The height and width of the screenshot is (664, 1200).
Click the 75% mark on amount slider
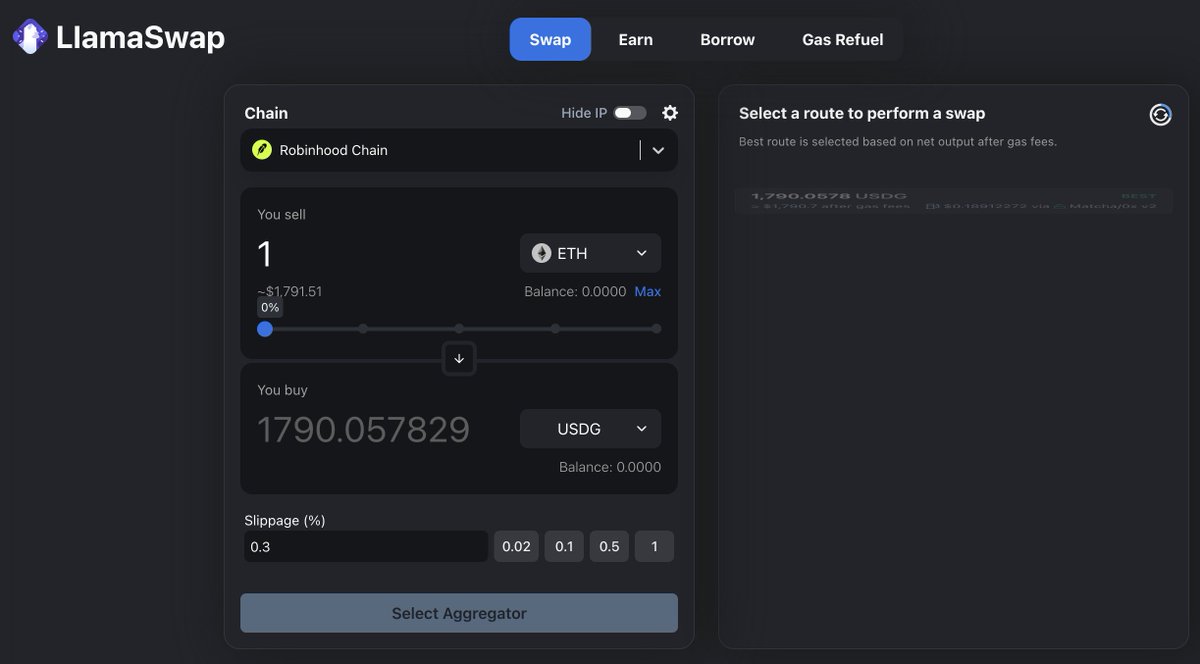(x=556, y=328)
